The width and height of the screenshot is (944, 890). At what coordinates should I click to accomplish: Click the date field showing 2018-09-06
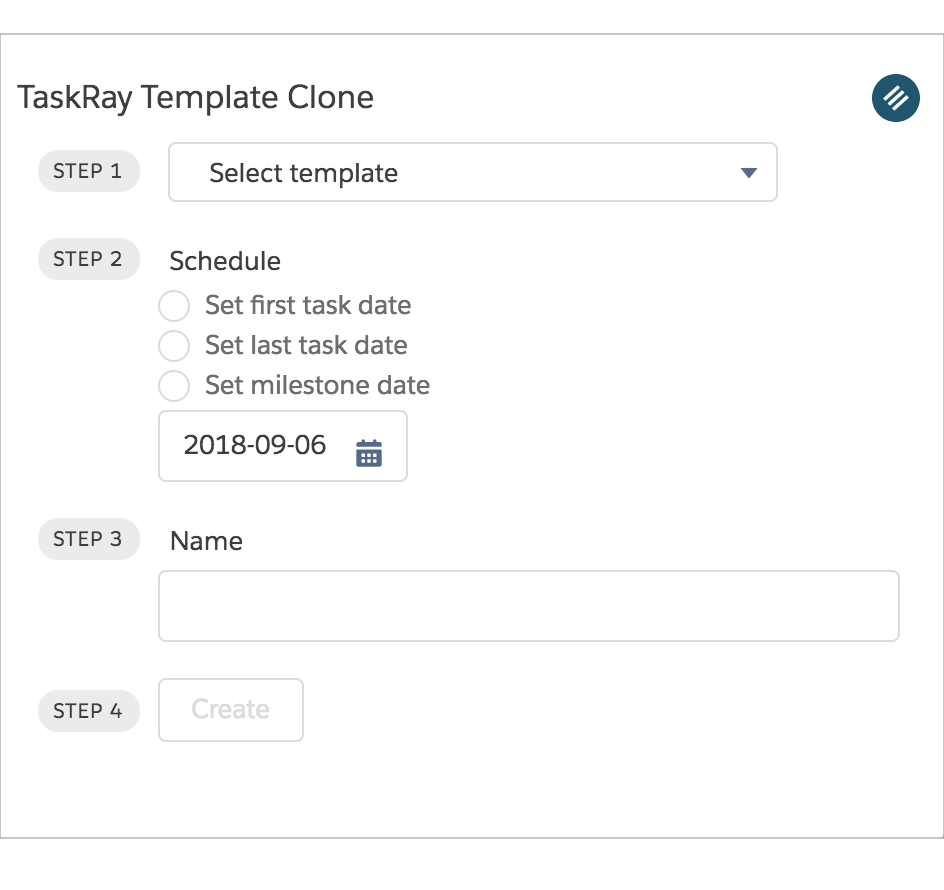(253, 445)
